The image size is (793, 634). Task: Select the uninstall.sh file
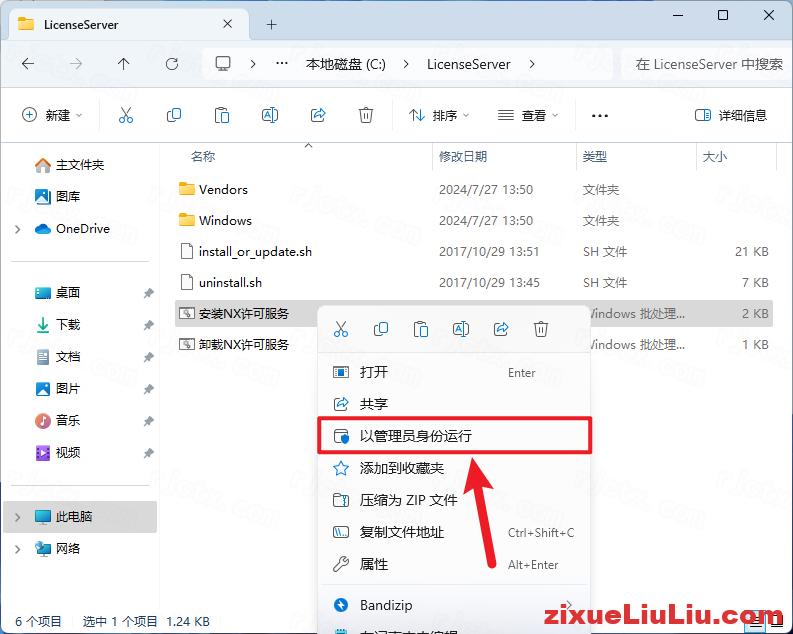pos(473,282)
